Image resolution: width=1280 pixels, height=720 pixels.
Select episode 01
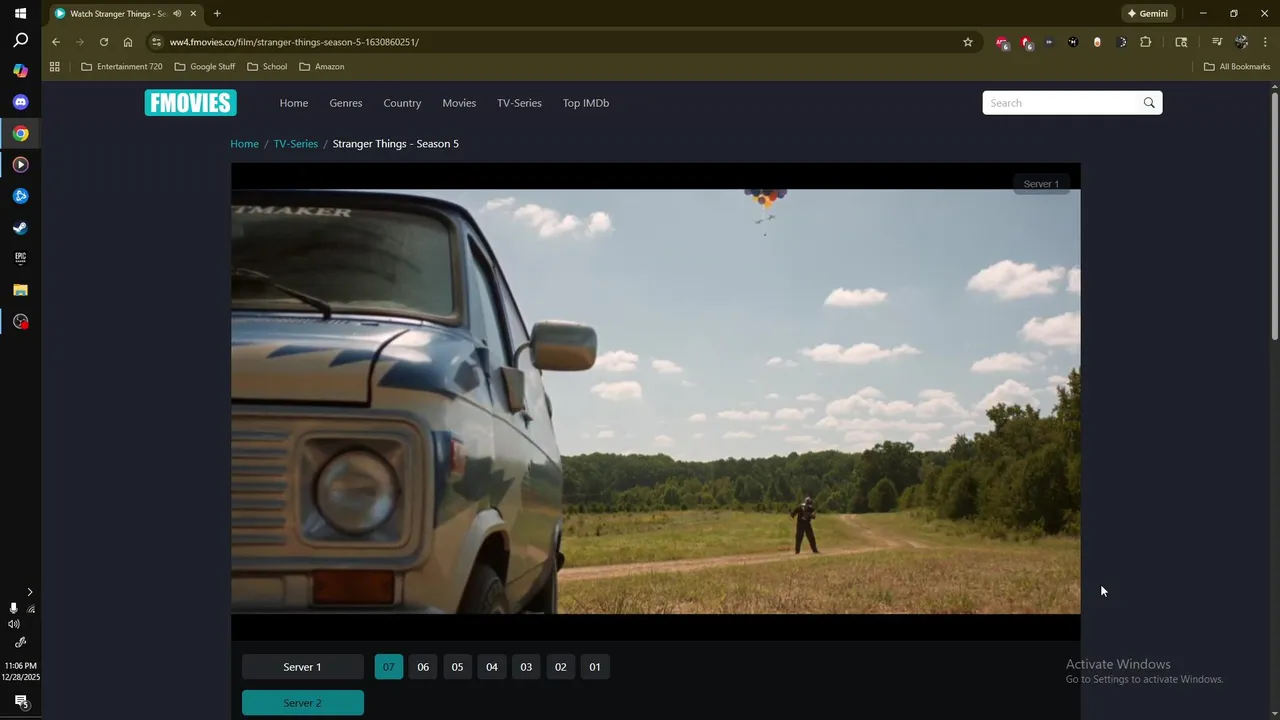click(595, 667)
